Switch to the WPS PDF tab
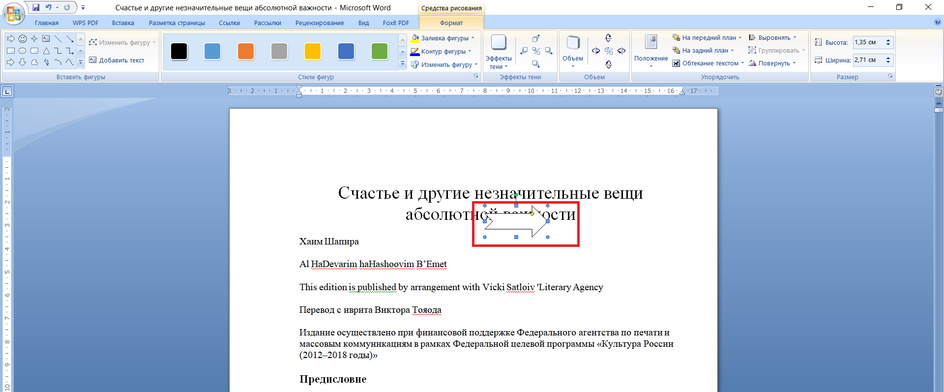The width and height of the screenshot is (944, 392). [84, 23]
